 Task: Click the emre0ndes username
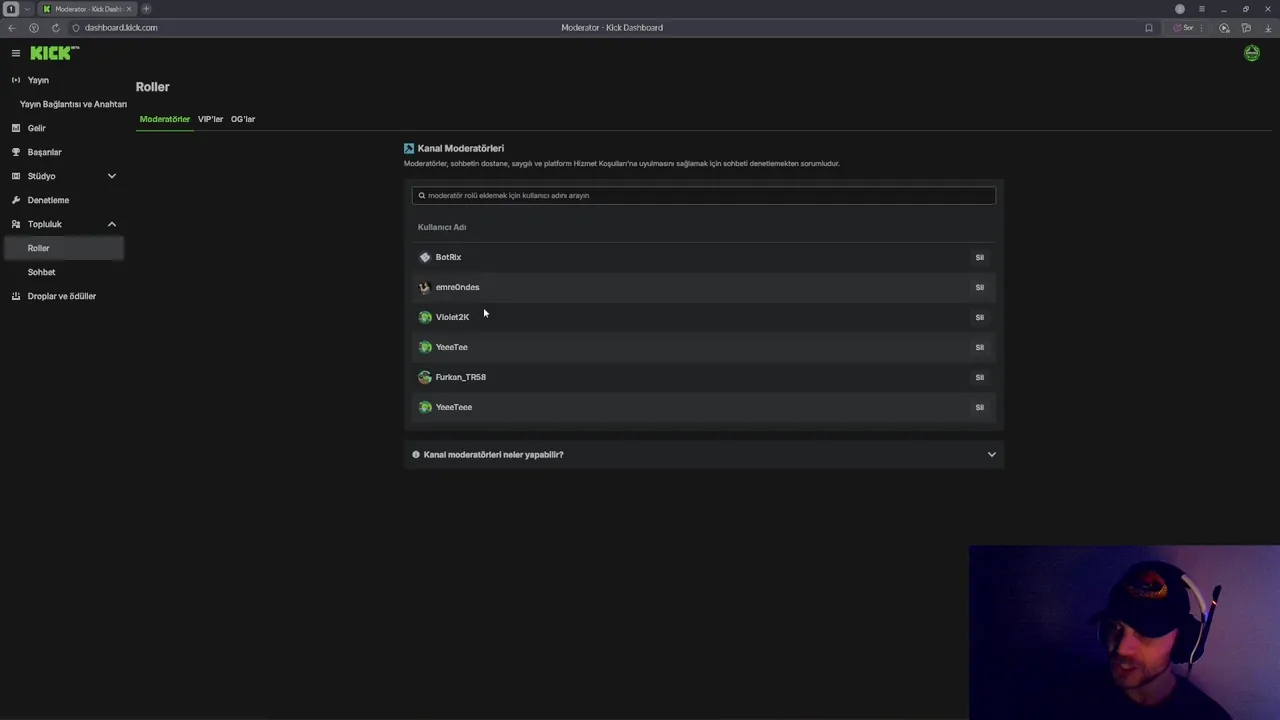457,287
